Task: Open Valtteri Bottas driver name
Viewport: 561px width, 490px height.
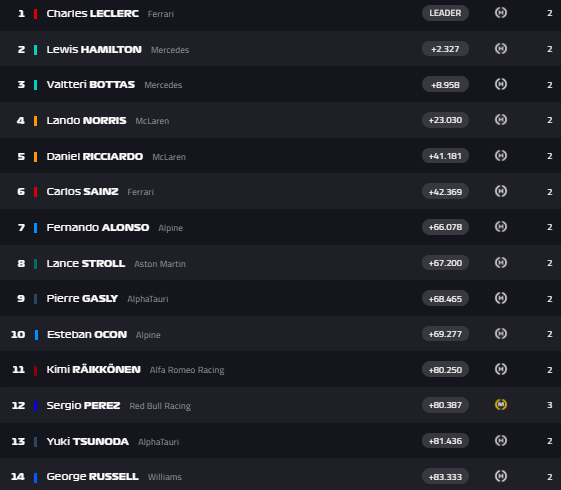Action: tap(91, 84)
